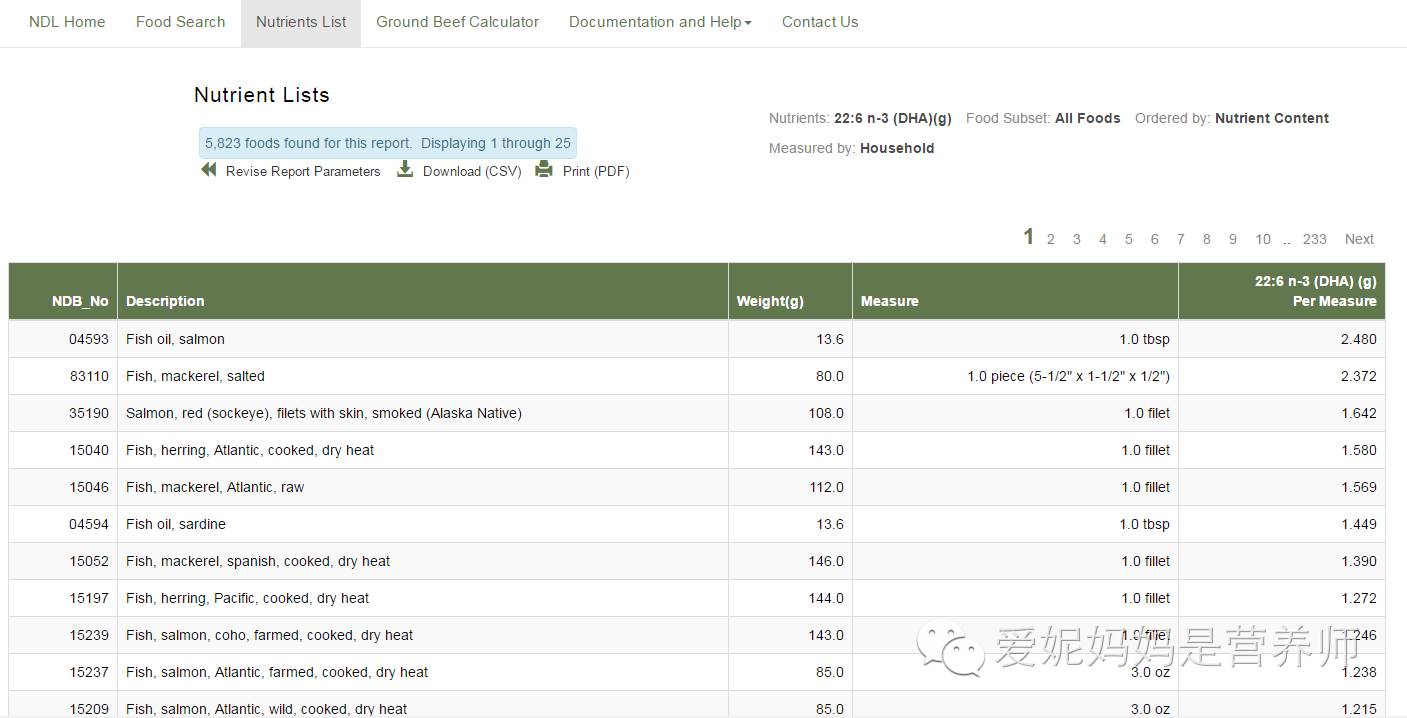This screenshot has height=718, width=1407.
Task: Go to results page 10
Action: (1263, 239)
